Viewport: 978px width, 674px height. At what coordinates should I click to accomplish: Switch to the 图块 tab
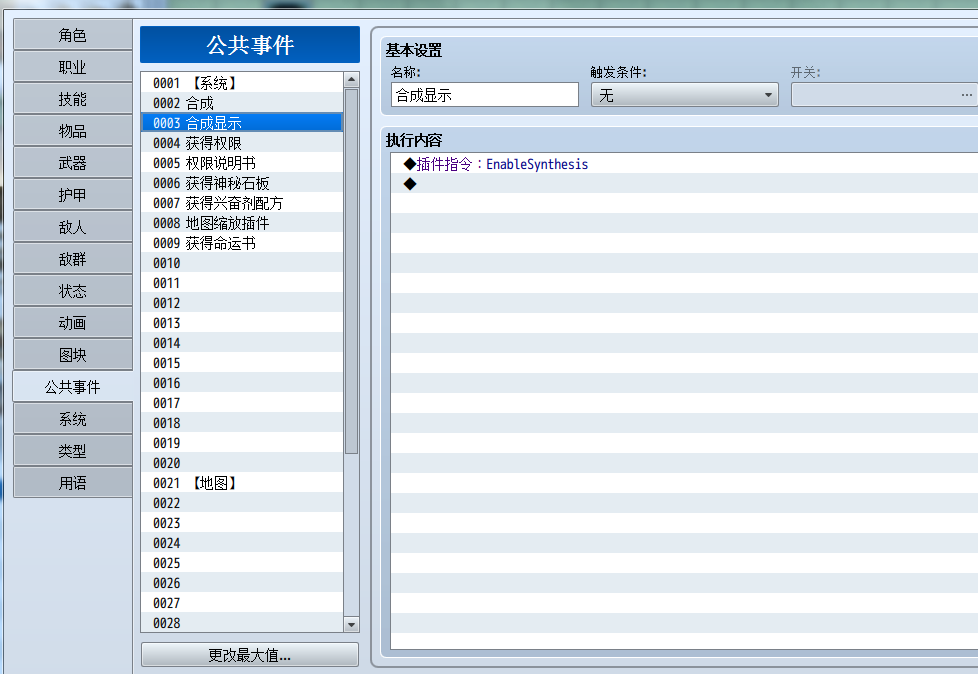pyautogui.click(x=72, y=355)
